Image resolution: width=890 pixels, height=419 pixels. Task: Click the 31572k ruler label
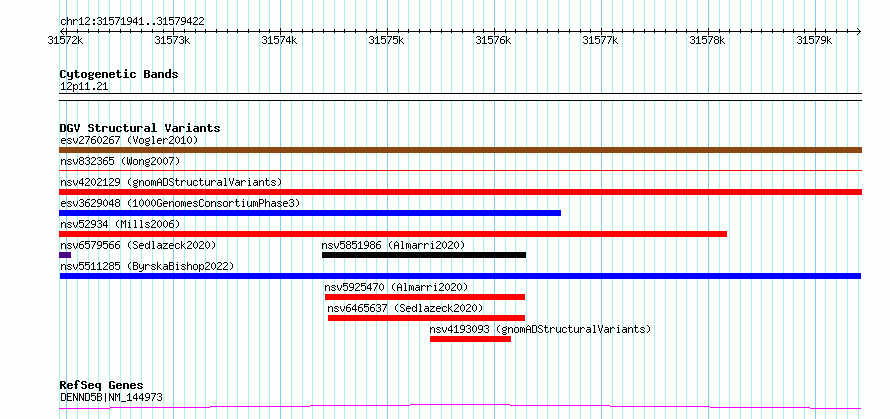(66, 40)
